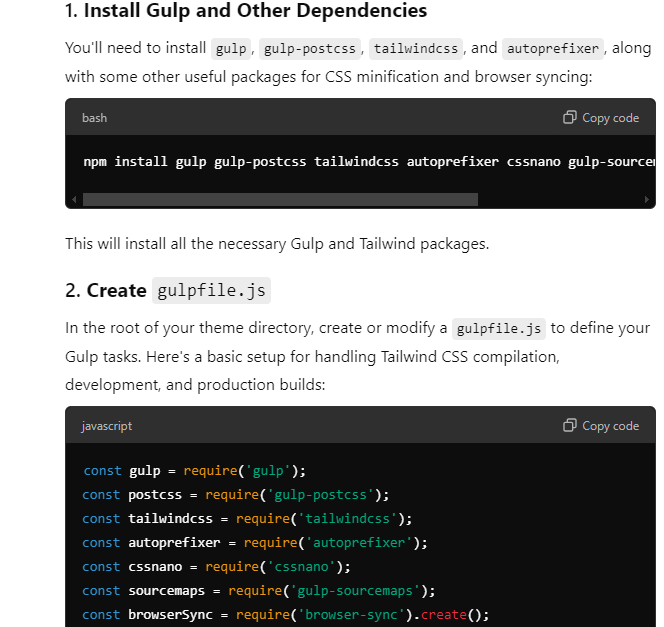Select the inline "gulp-postcss" code tag
Image resolution: width=664 pixels, height=627 pixels.
(310, 49)
